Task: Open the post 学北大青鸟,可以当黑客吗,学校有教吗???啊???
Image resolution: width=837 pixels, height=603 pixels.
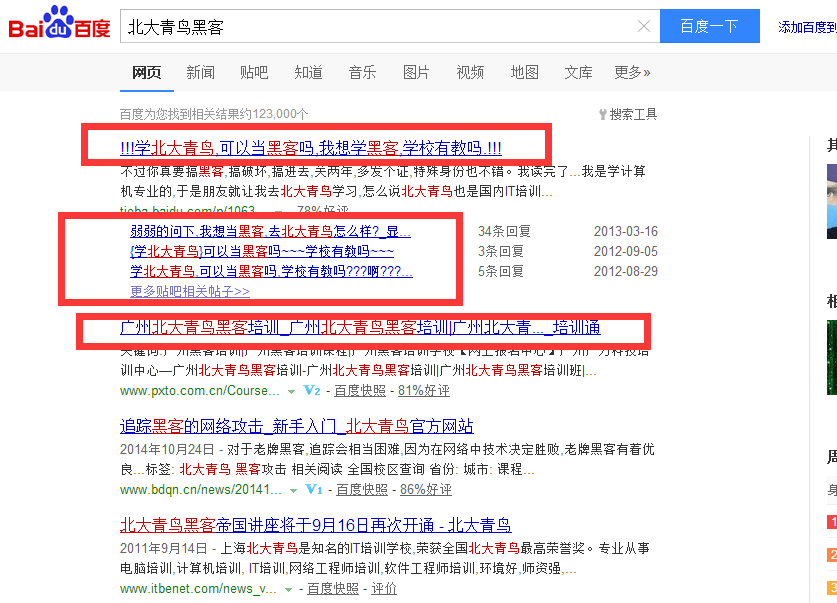Action: (x=271, y=272)
